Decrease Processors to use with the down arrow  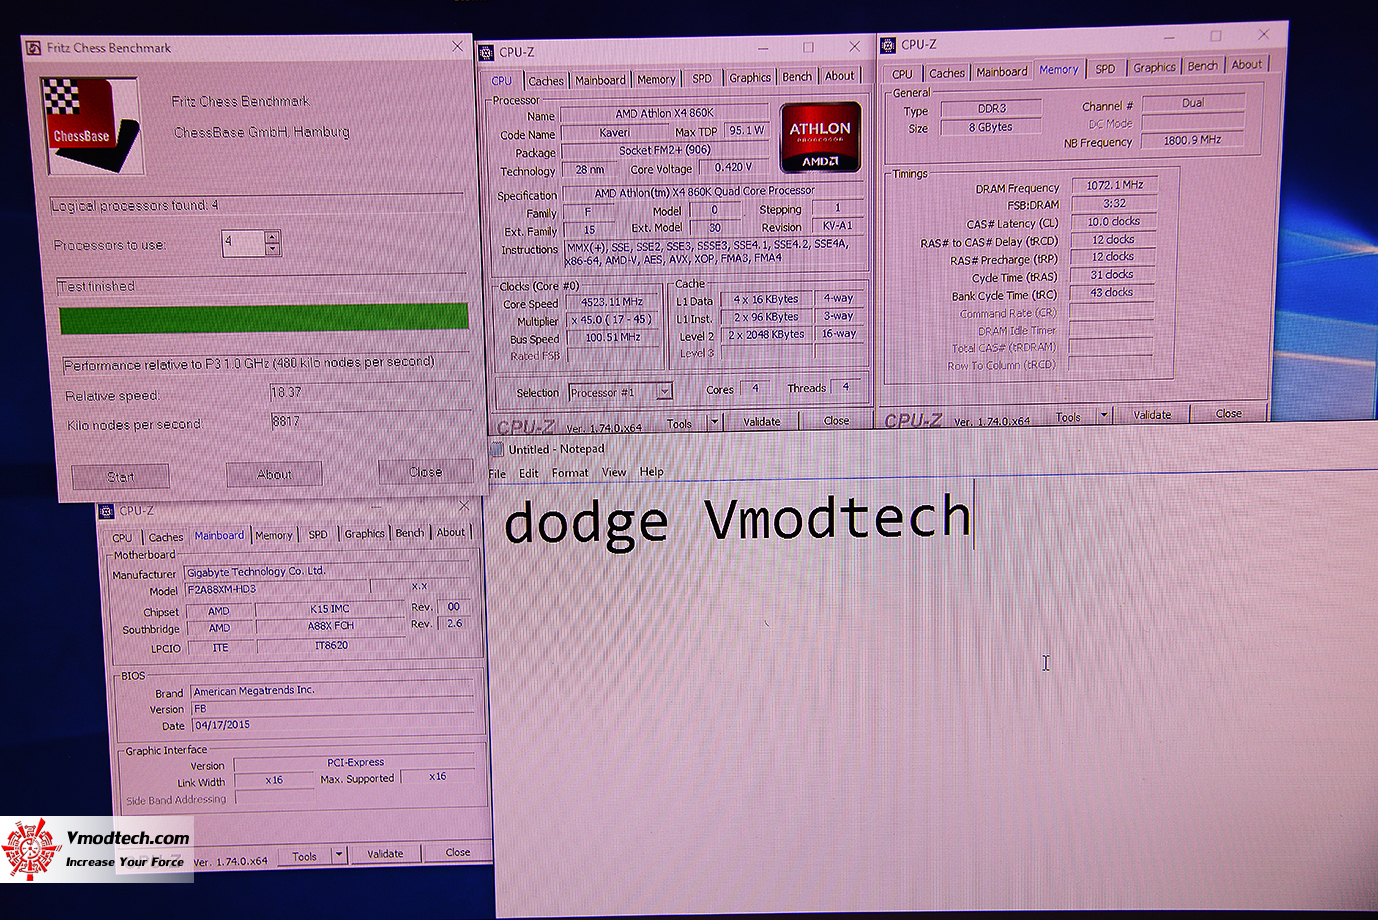pos(272,249)
